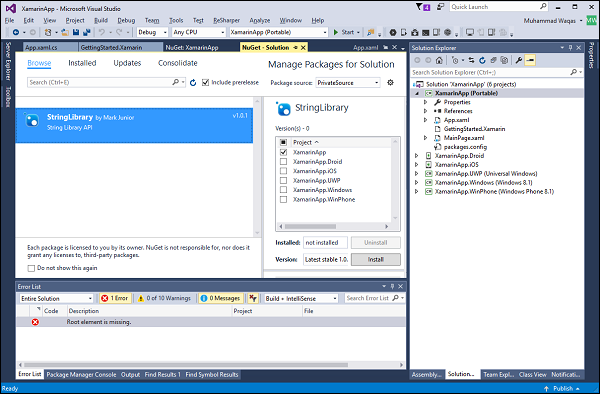Image resolution: width=600 pixels, height=394 pixels.
Task: Check the XamarinApp.WinPhone project checkbox
Action: coord(284,199)
